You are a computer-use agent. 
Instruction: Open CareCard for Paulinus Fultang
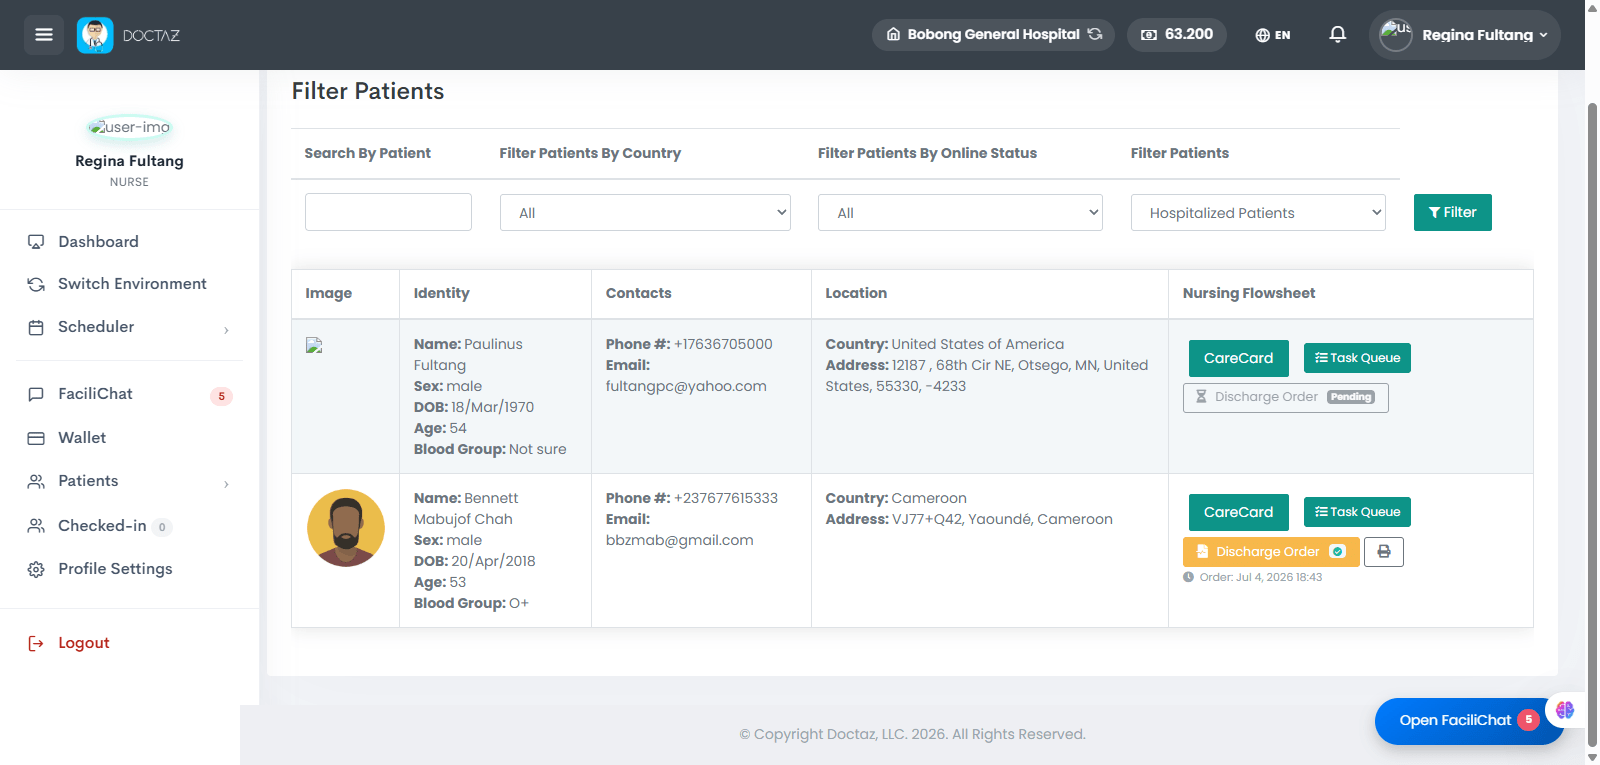click(1238, 358)
